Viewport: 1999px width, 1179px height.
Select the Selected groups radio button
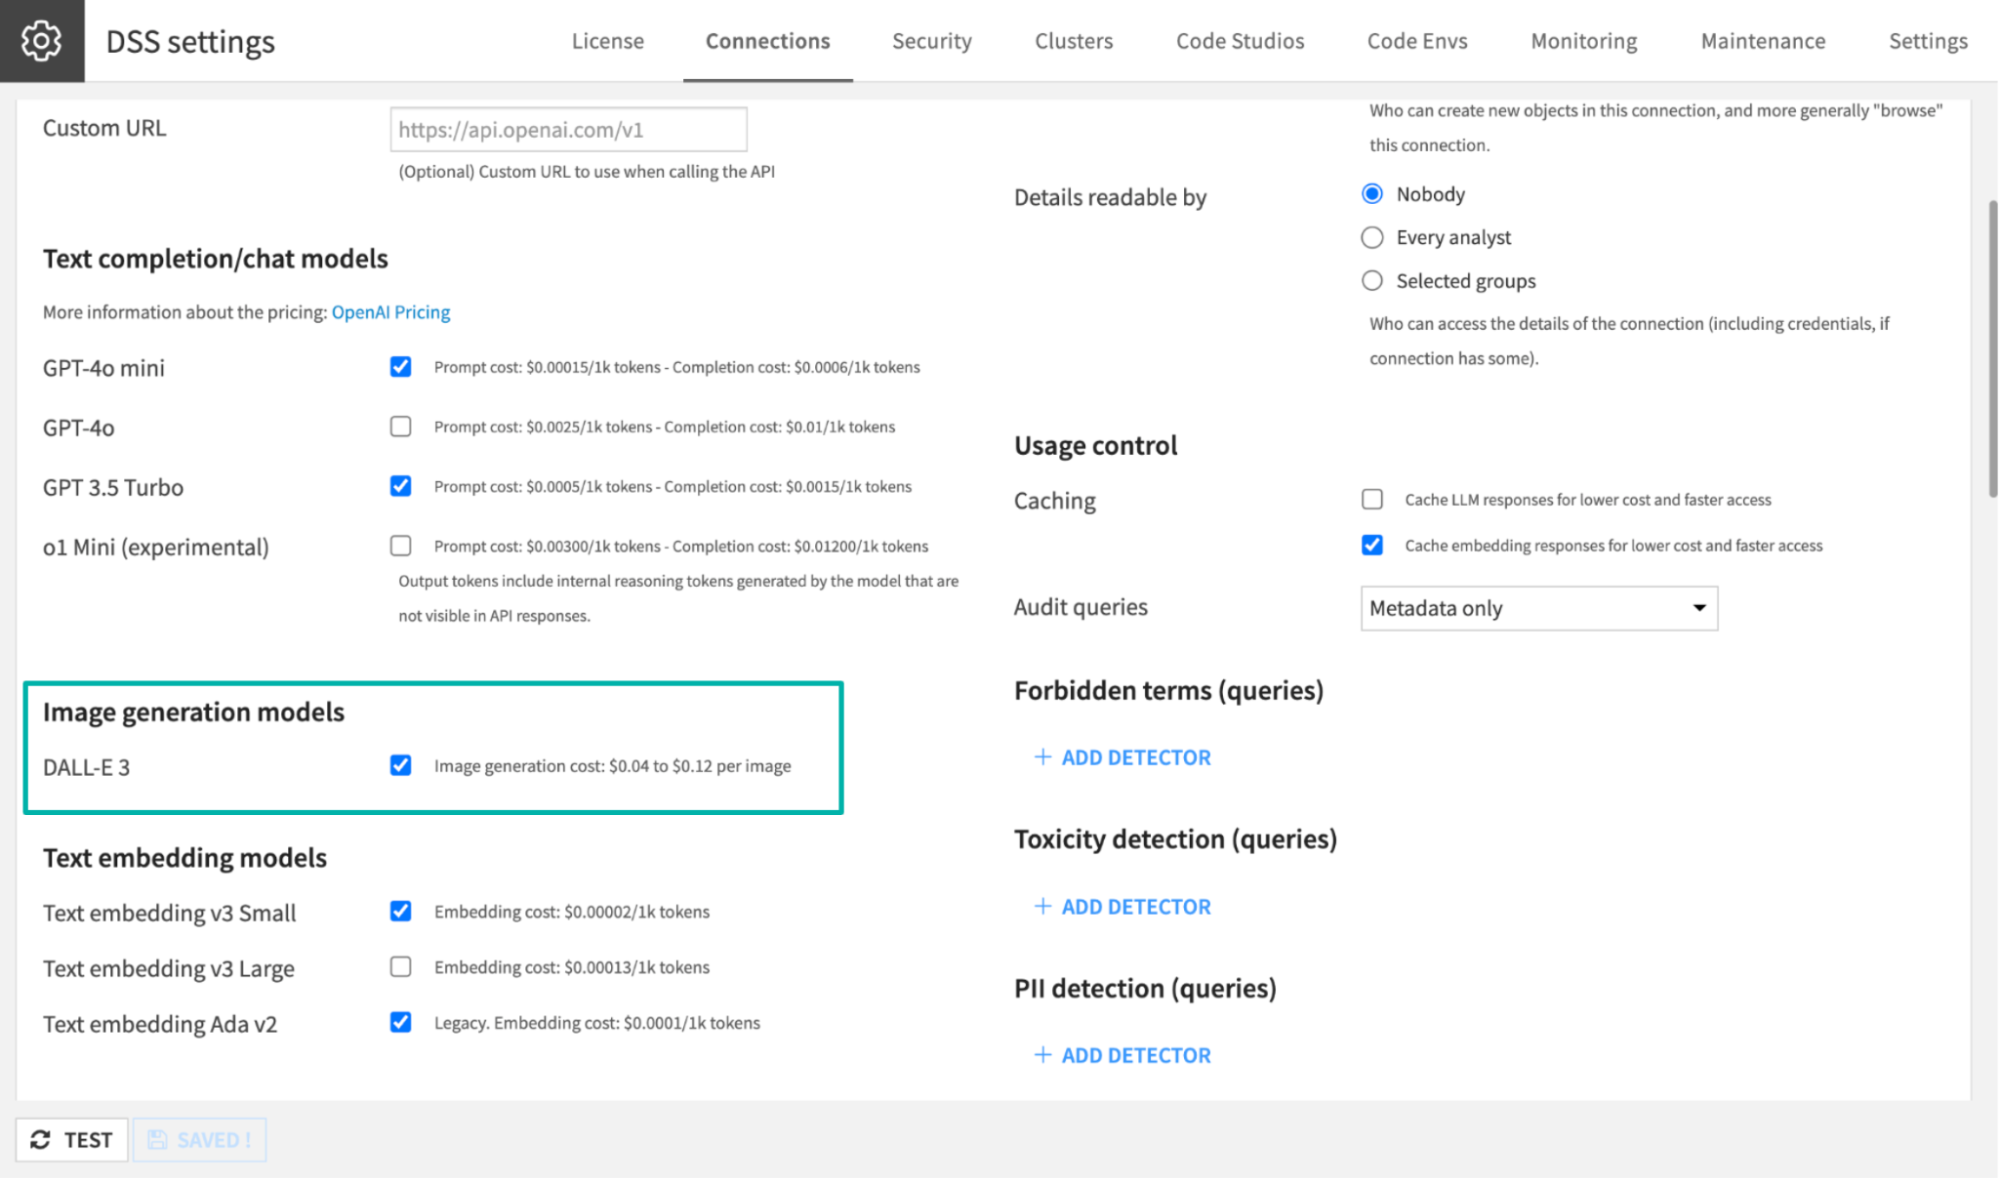click(x=1371, y=280)
